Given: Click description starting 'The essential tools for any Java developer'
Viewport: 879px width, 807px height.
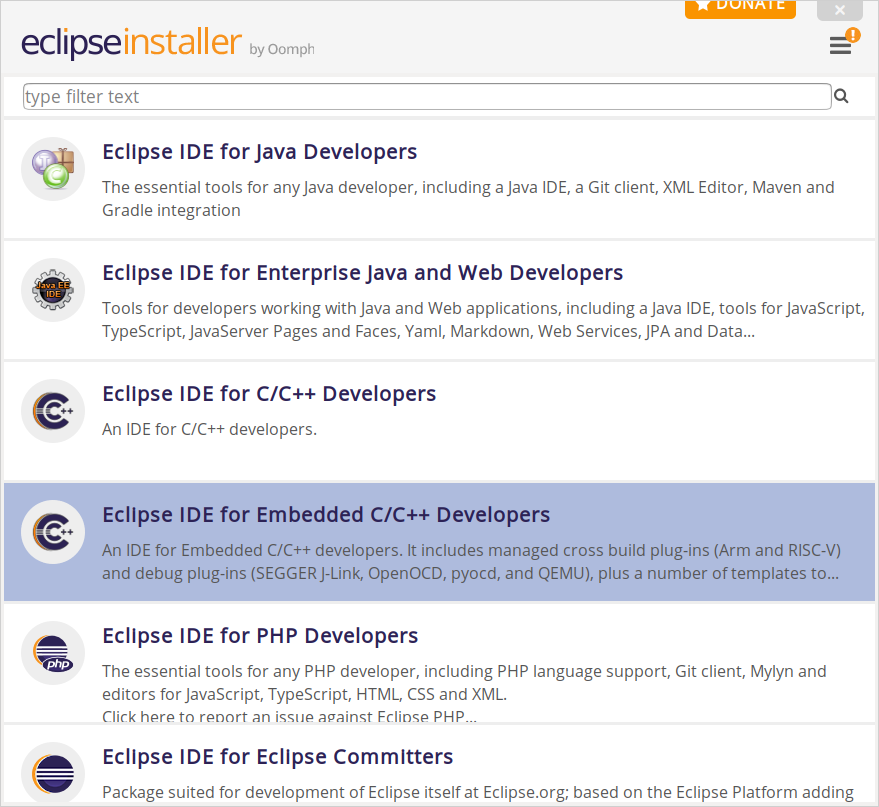Looking at the screenshot, I should (x=468, y=198).
